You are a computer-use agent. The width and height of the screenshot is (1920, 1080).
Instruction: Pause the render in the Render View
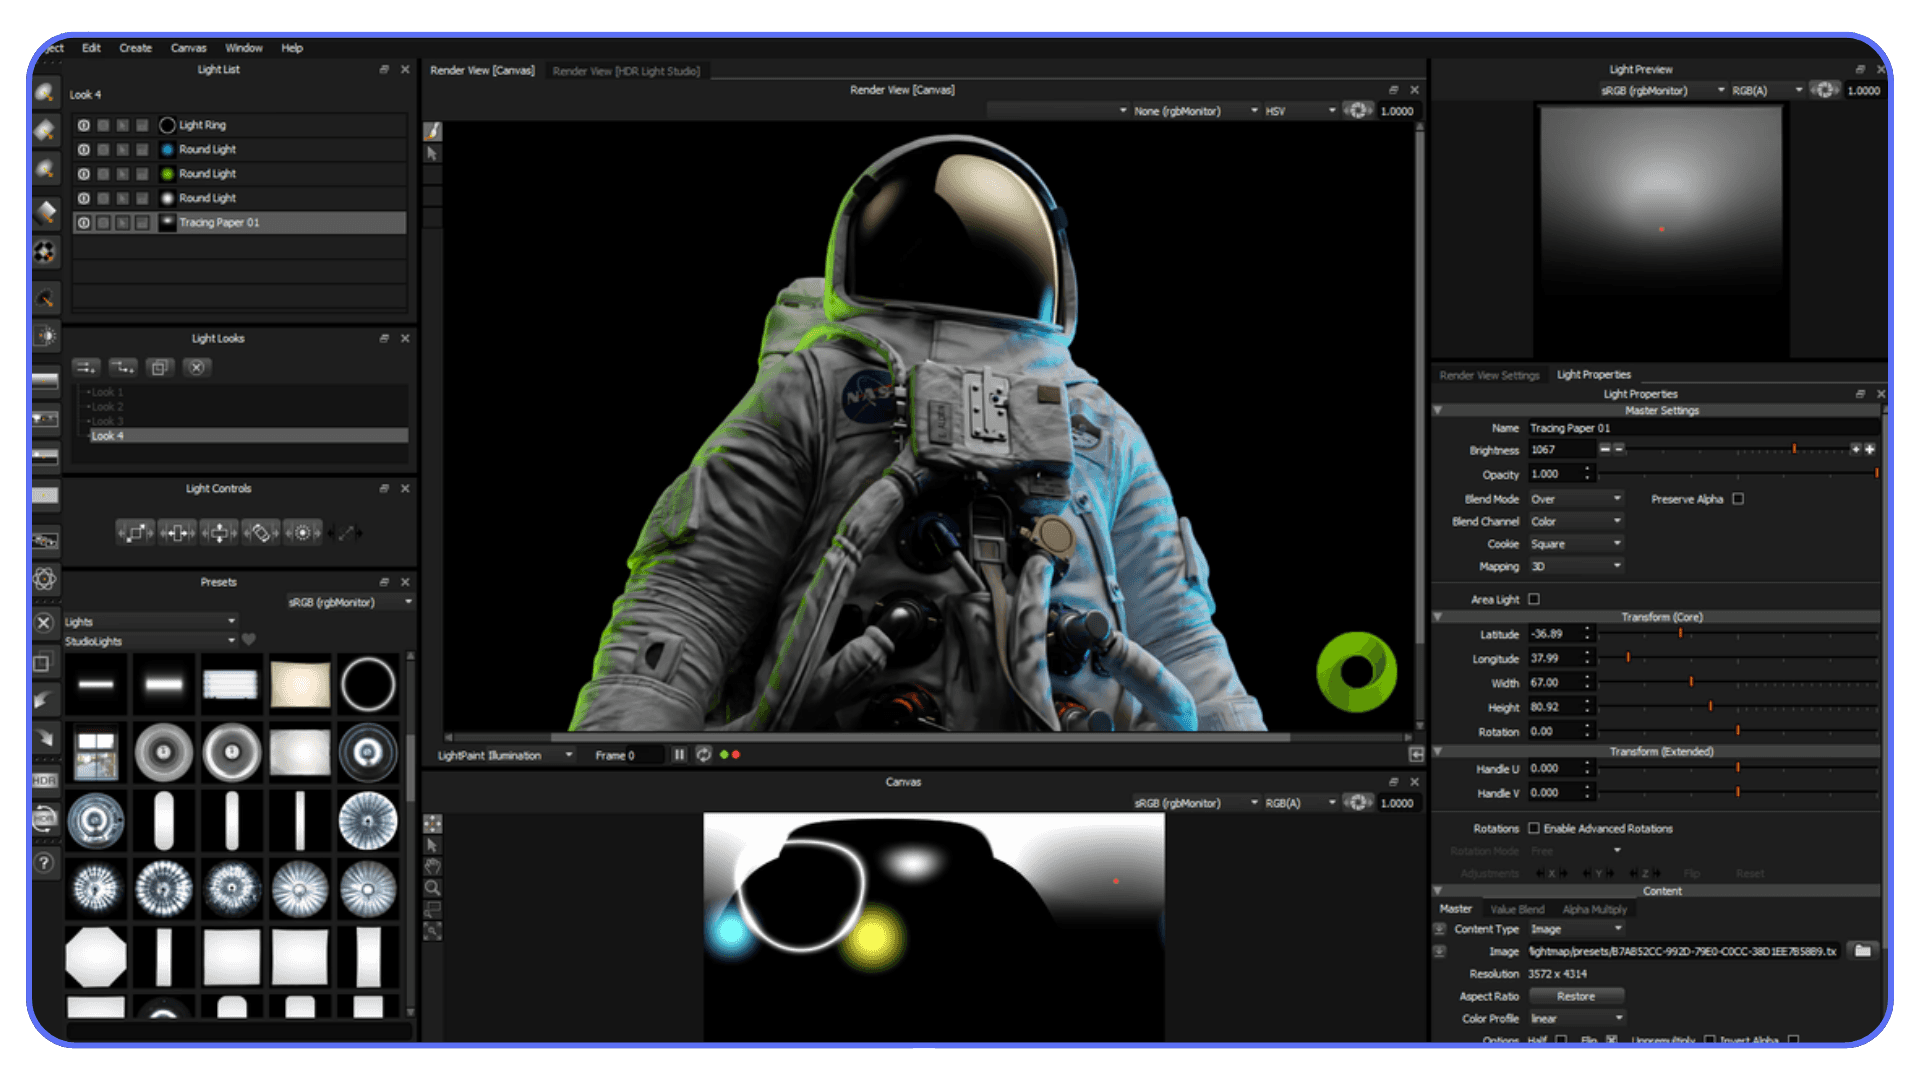point(679,755)
